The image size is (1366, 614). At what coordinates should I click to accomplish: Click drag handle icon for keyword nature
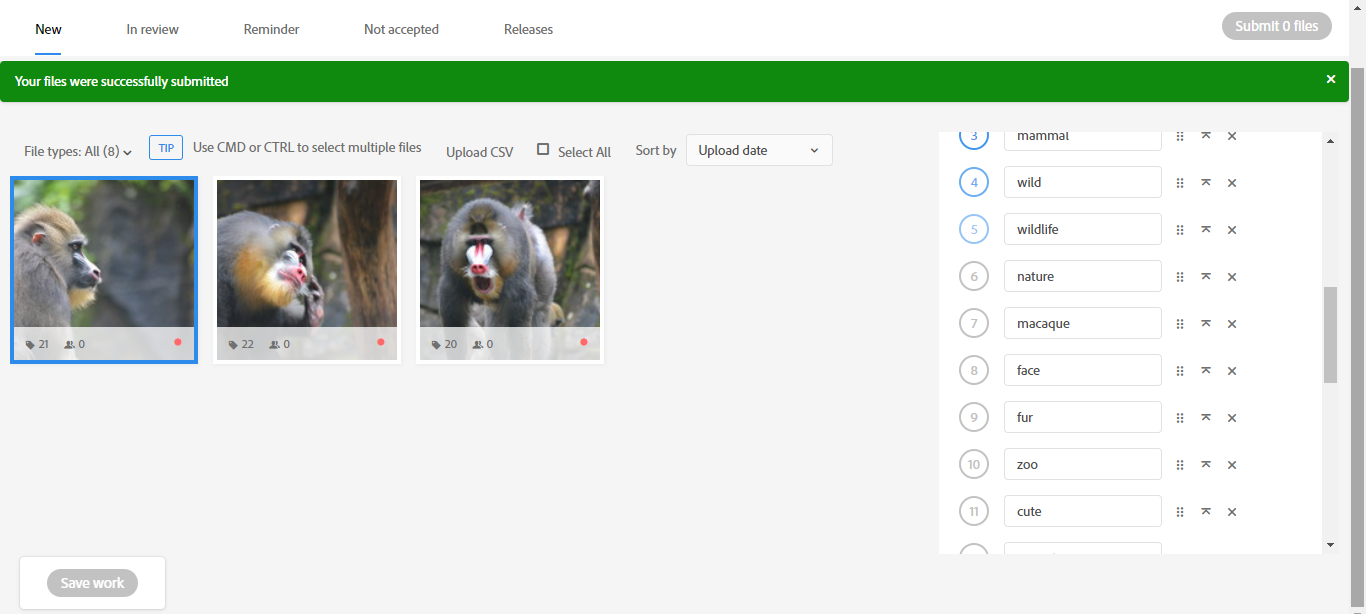(1180, 277)
